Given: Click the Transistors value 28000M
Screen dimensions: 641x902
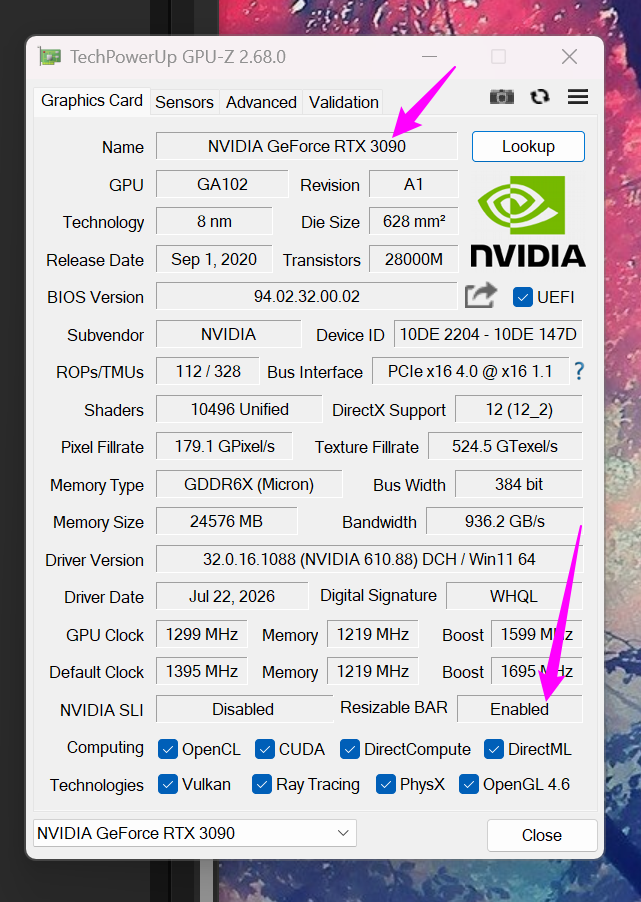Looking at the screenshot, I should [x=414, y=259].
